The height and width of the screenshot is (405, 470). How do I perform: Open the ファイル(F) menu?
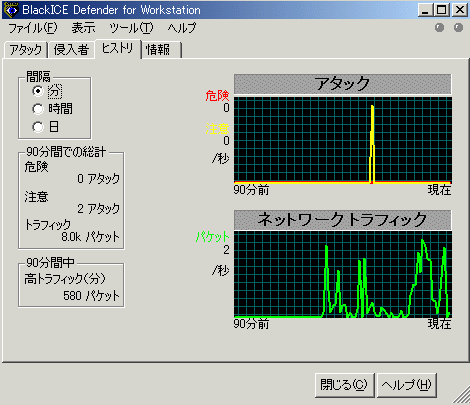tap(32, 28)
